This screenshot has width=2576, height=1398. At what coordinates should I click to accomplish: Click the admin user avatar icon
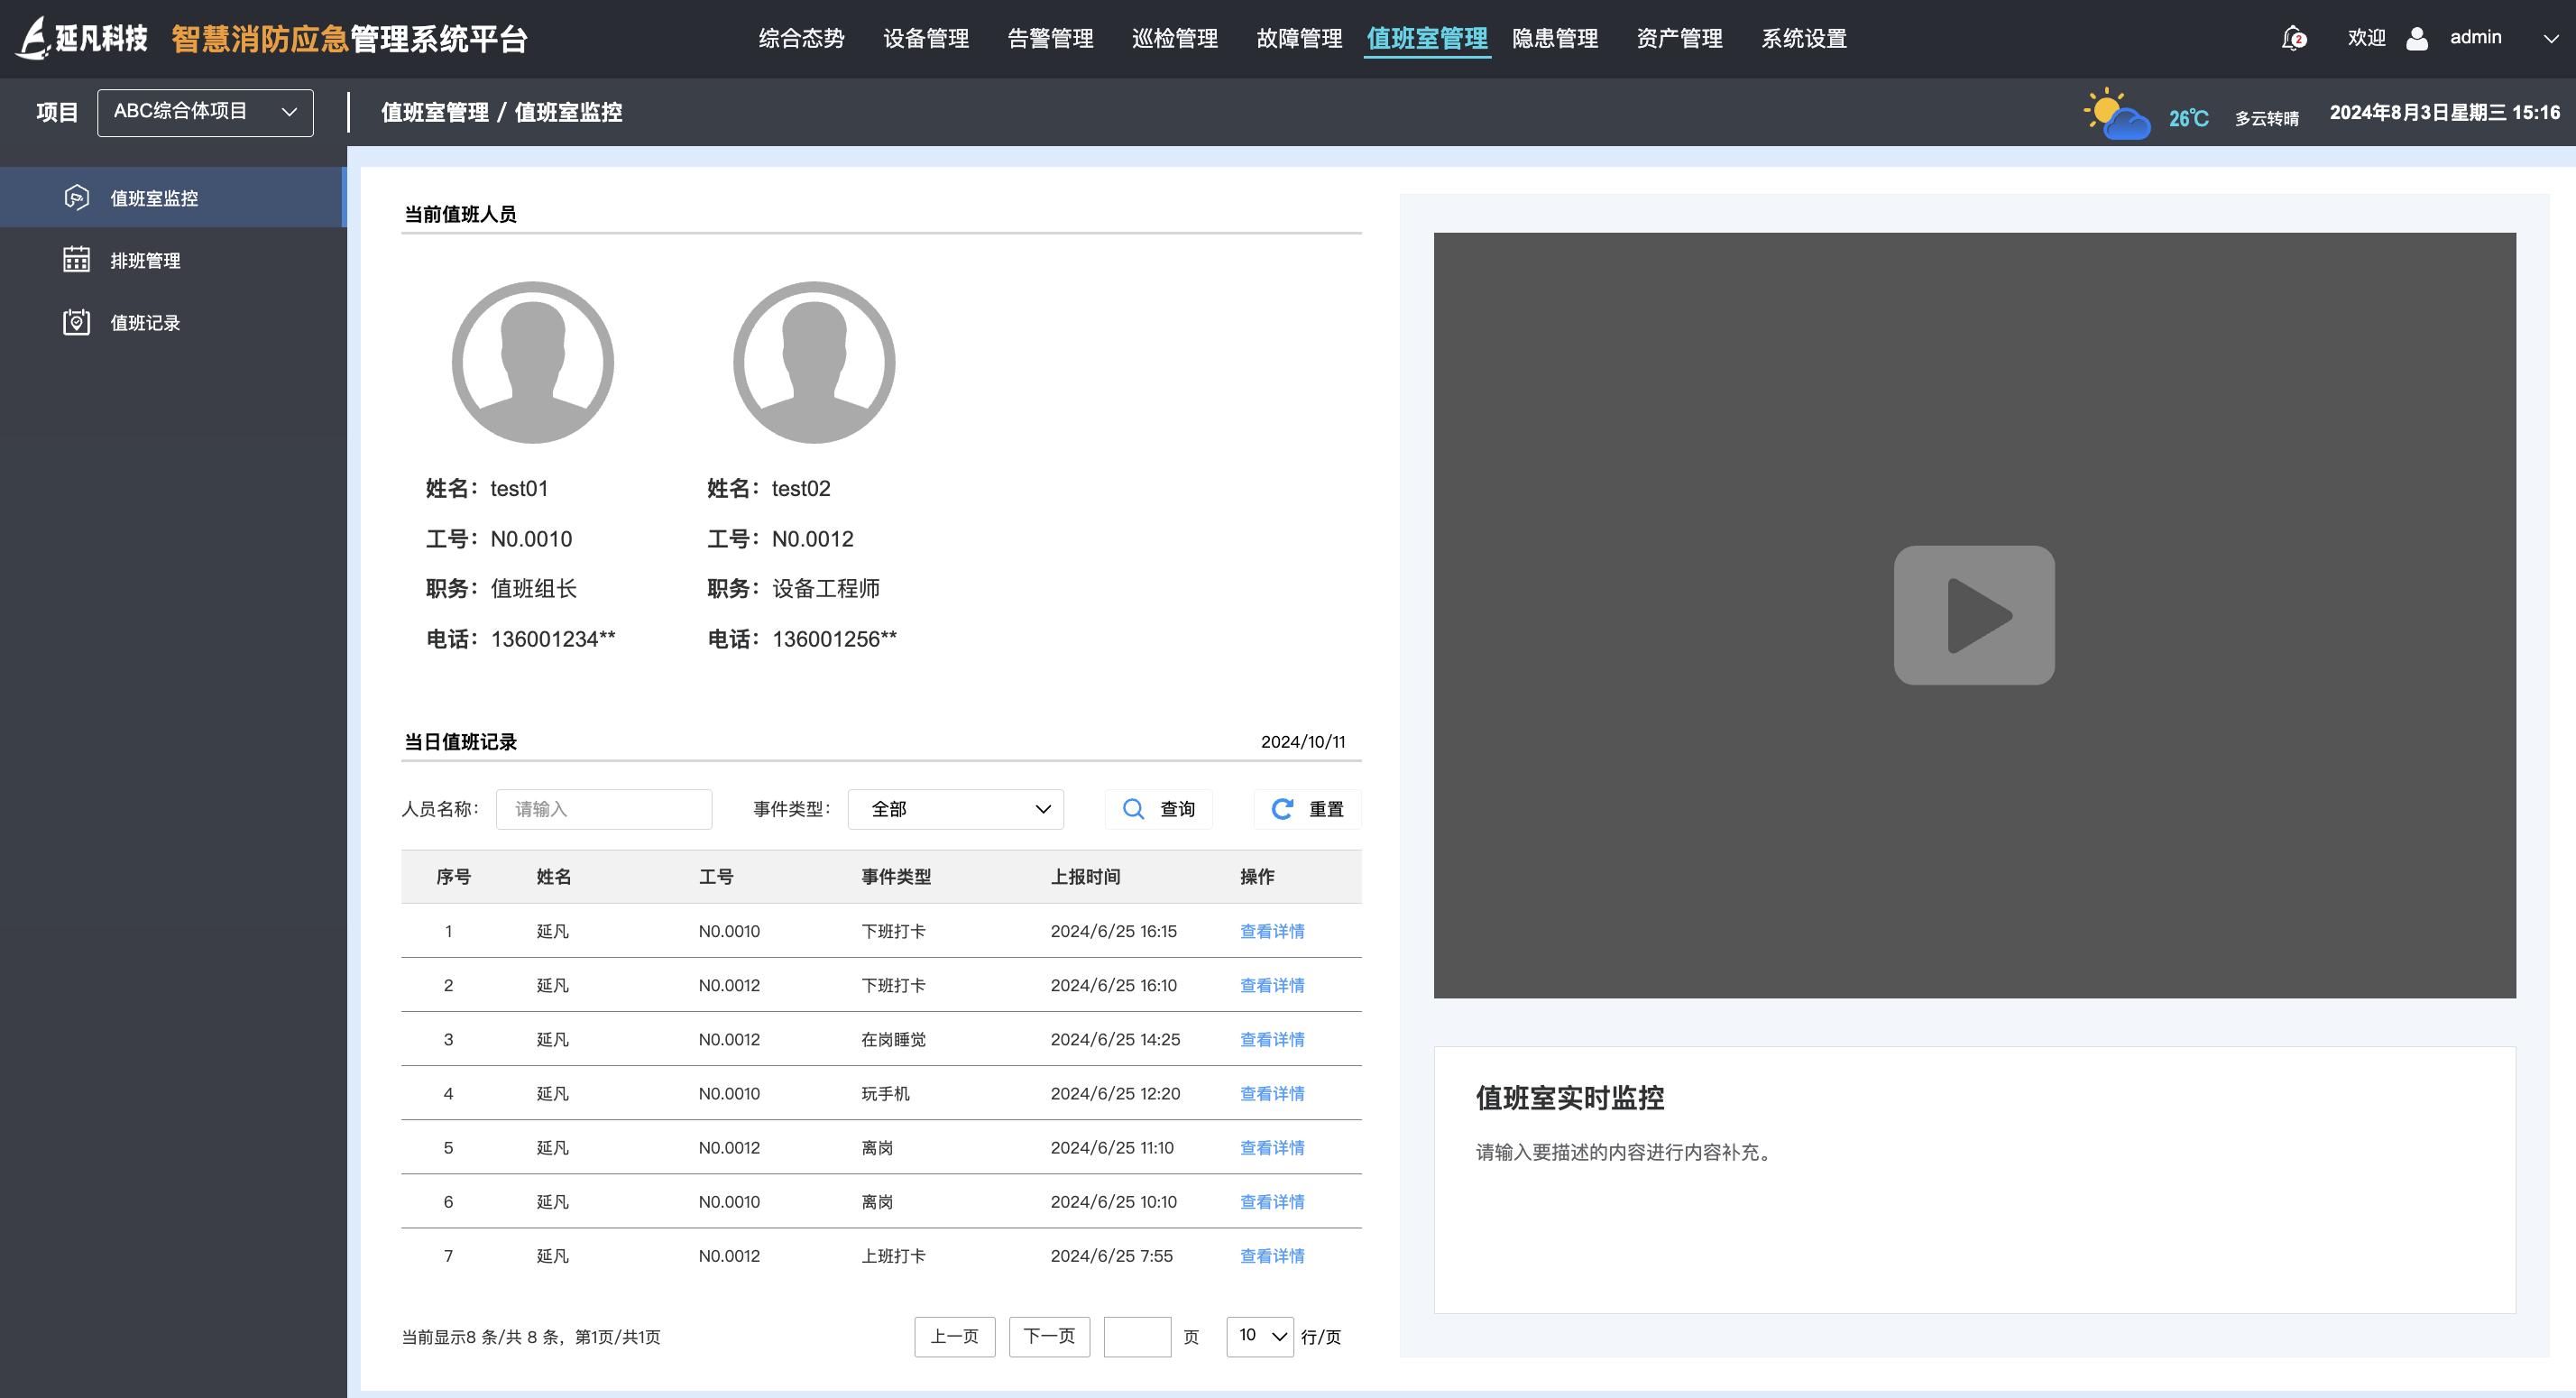2417,38
